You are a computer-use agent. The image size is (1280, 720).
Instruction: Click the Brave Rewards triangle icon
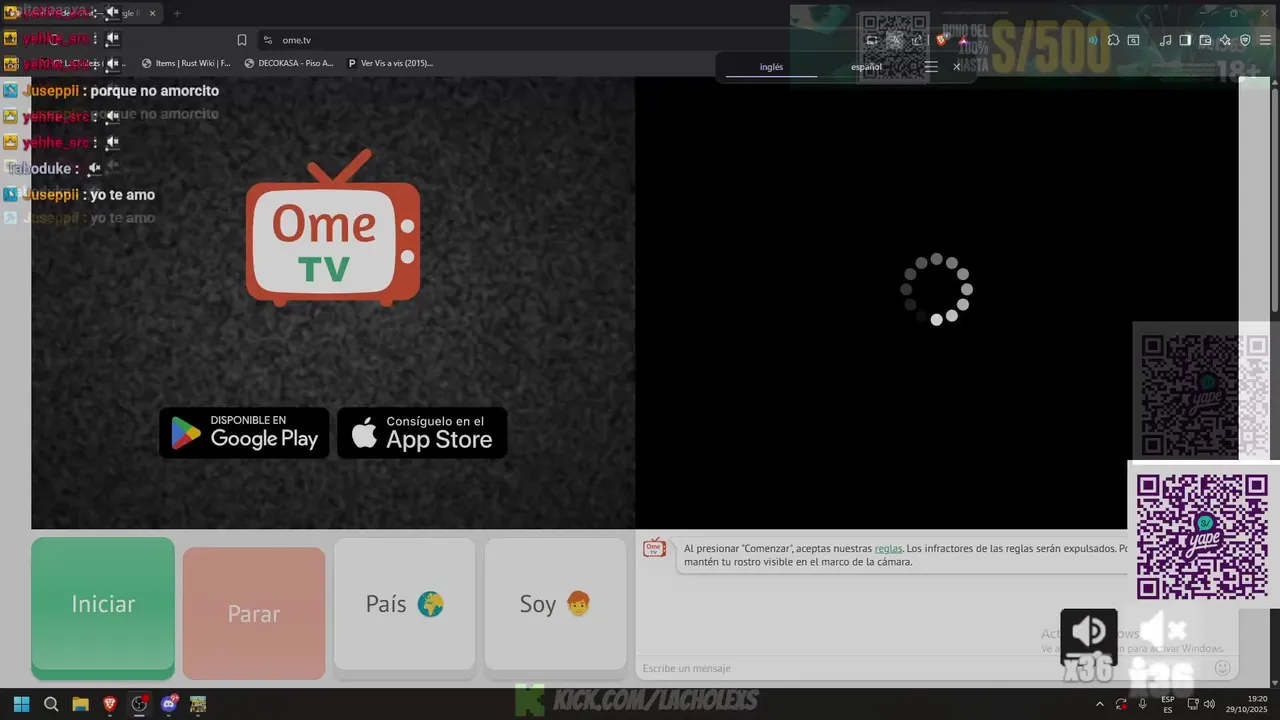(963, 40)
